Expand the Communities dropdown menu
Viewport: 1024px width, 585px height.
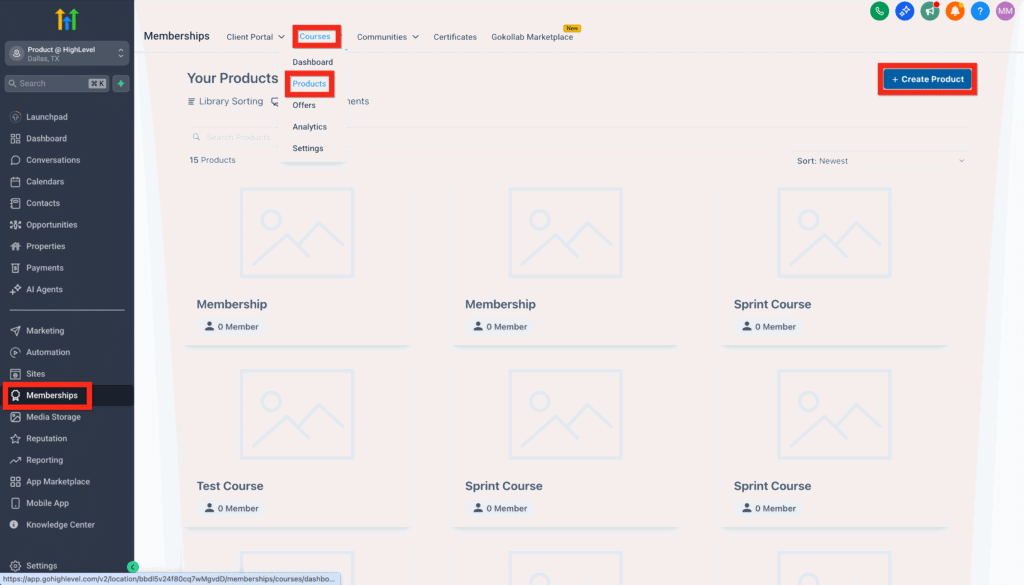pos(388,37)
